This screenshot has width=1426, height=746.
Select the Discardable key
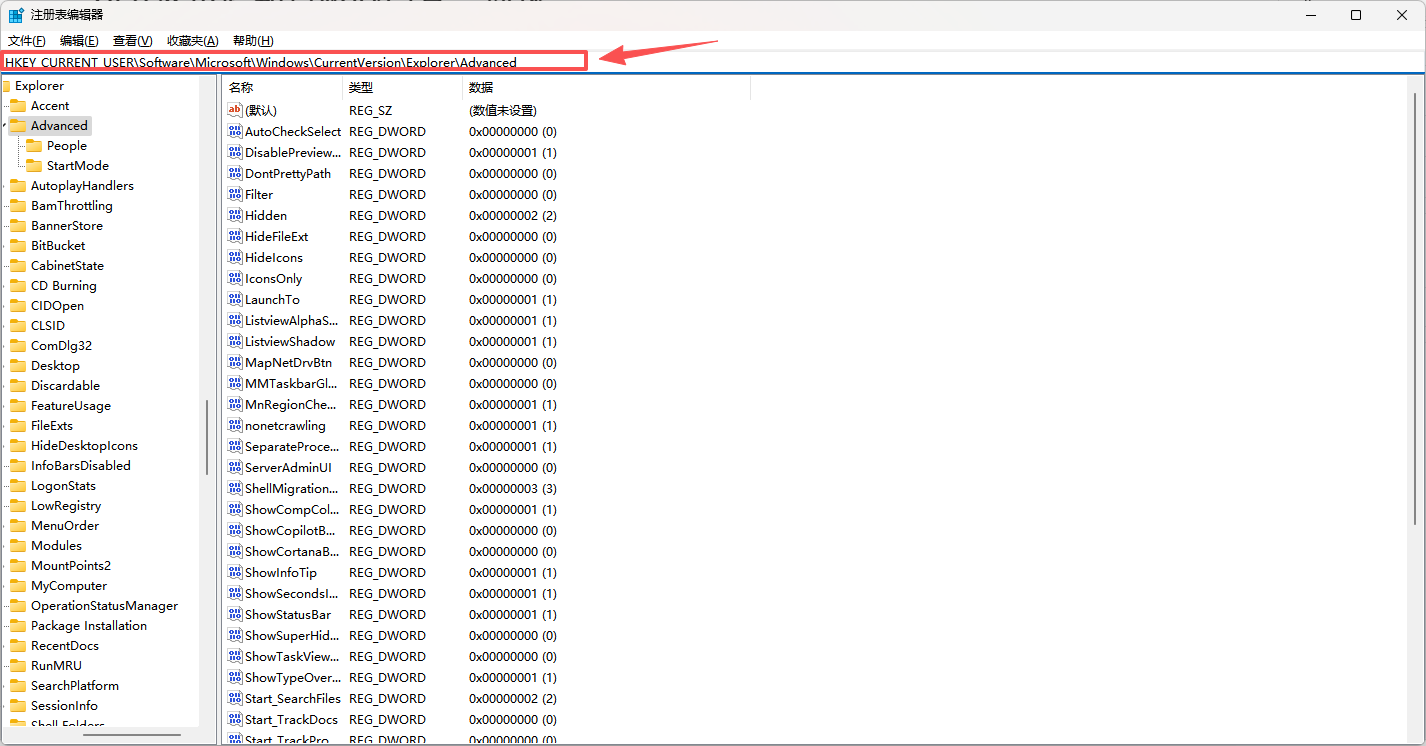click(x=65, y=386)
